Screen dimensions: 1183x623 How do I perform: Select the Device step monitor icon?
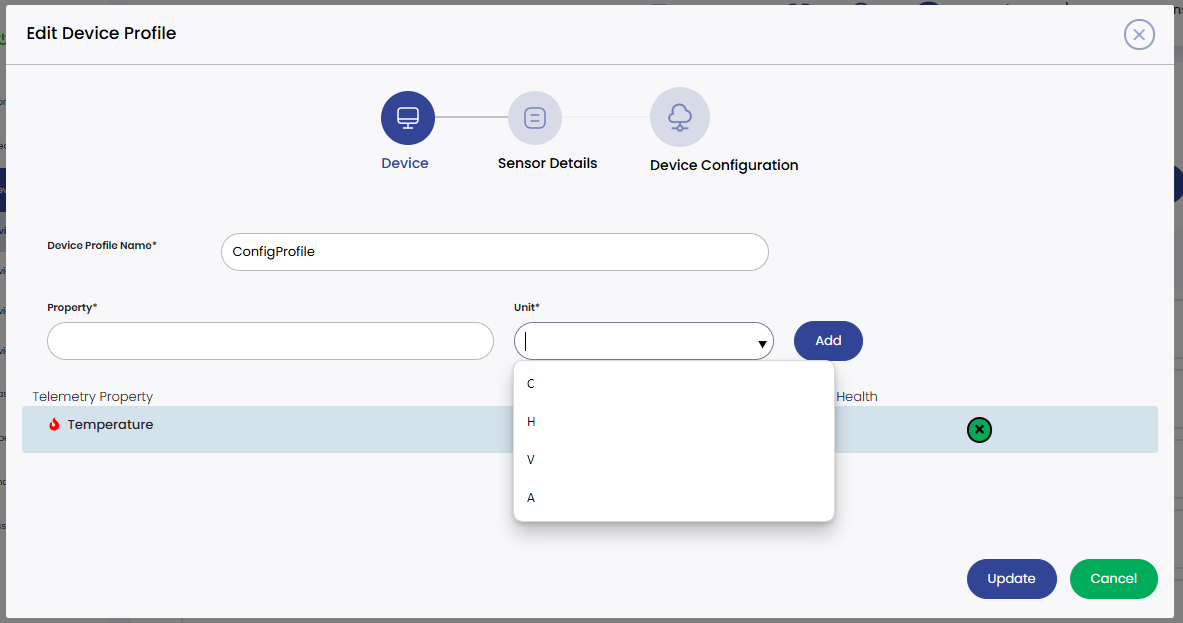pyautogui.click(x=406, y=116)
